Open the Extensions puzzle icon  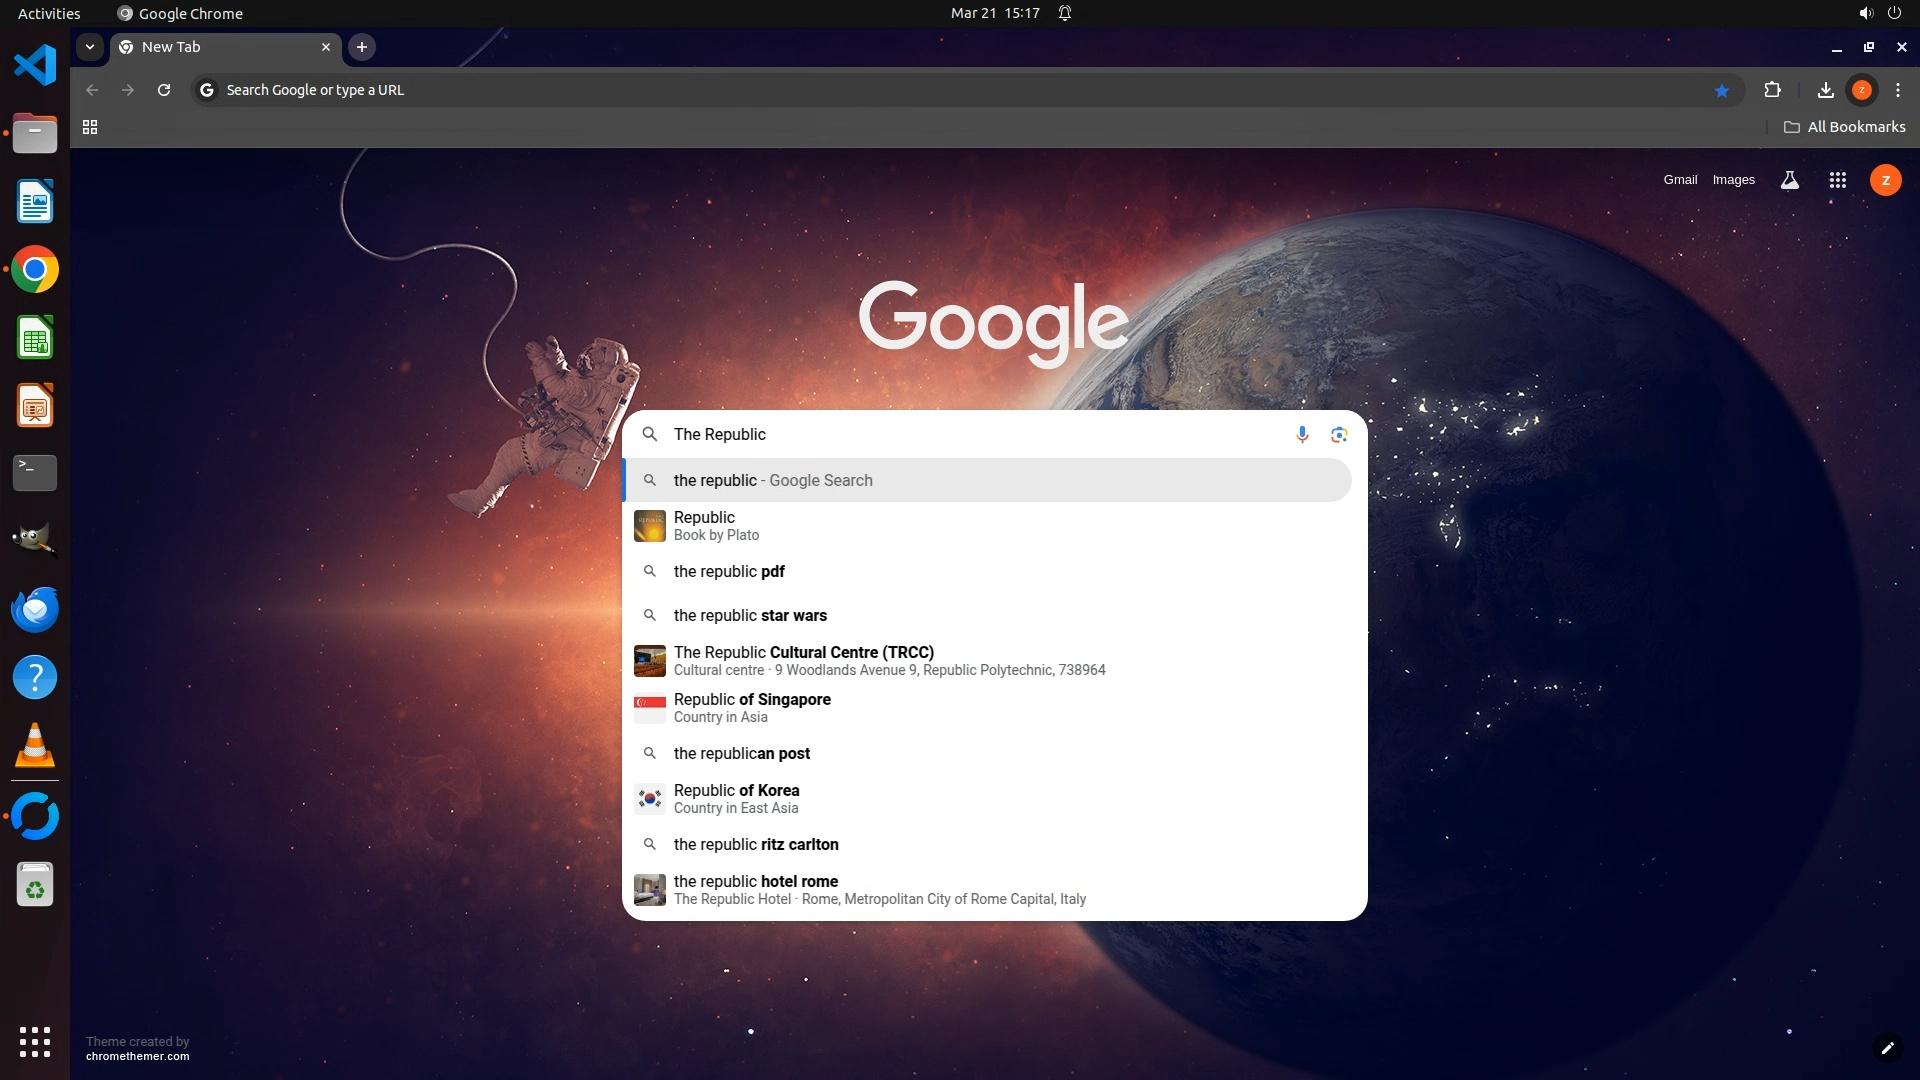point(1772,90)
